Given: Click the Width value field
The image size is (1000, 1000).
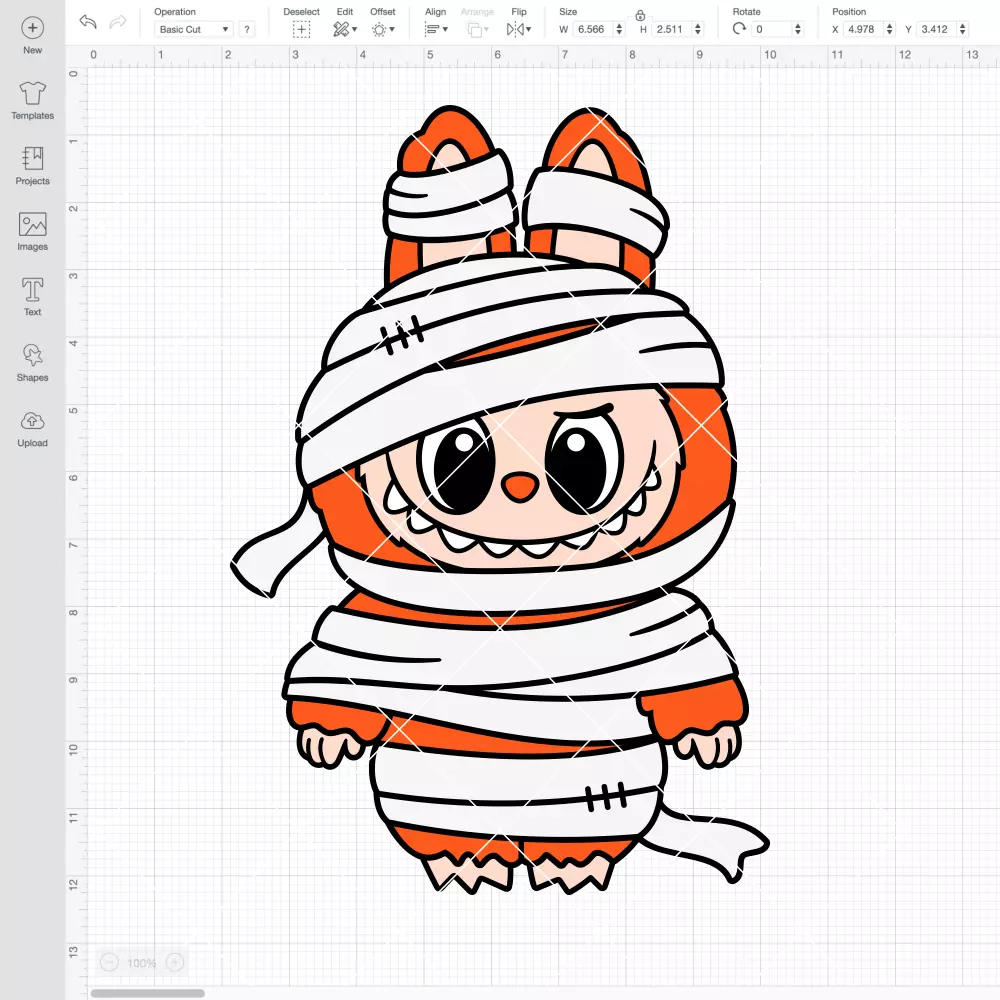Looking at the screenshot, I should (591, 29).
